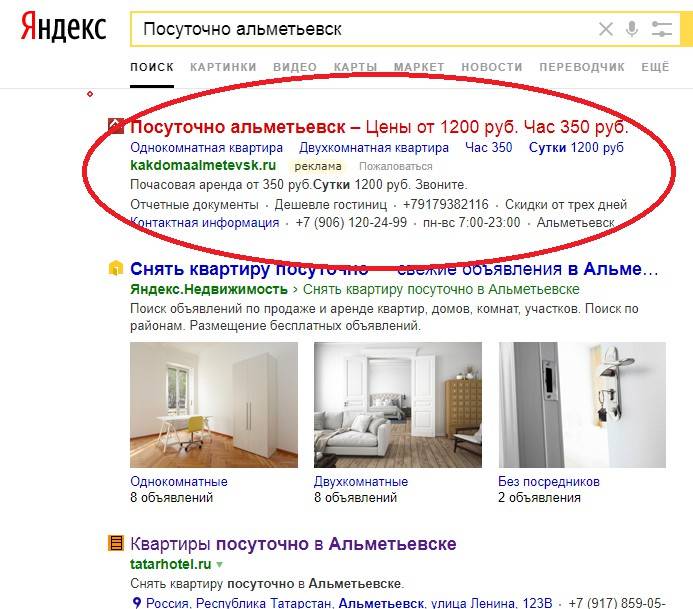Click the Яндекс logo
693x609 pixels.
coord(64,27)
